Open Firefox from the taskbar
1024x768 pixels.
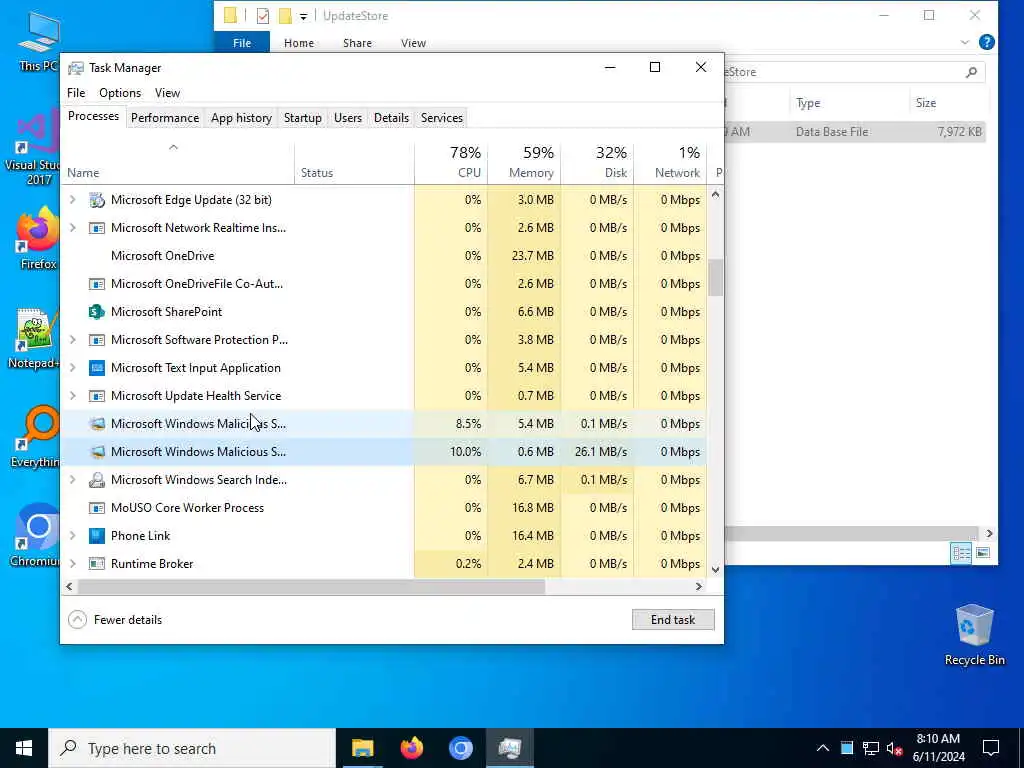(411, 748)
